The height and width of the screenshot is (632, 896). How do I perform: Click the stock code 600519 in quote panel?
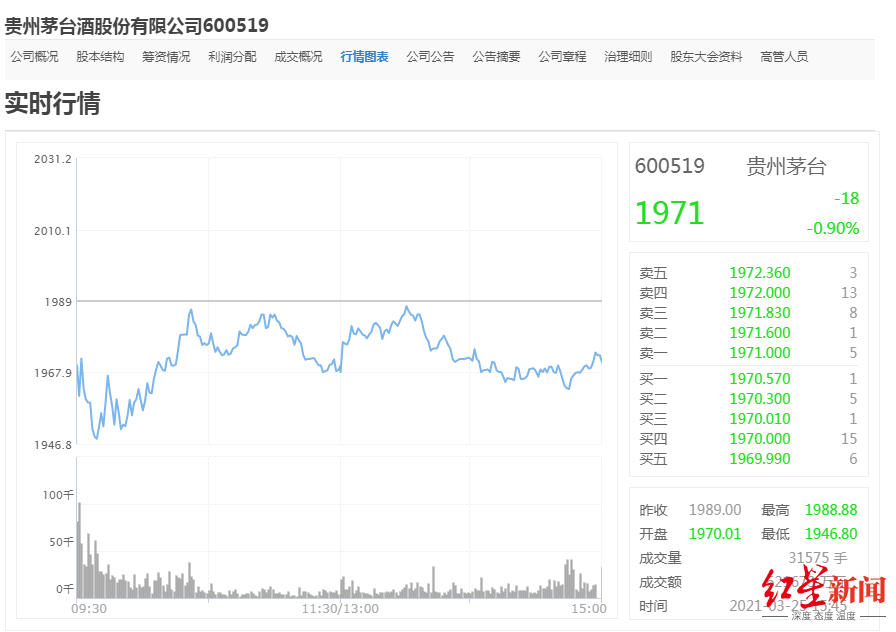coord(670,166)
